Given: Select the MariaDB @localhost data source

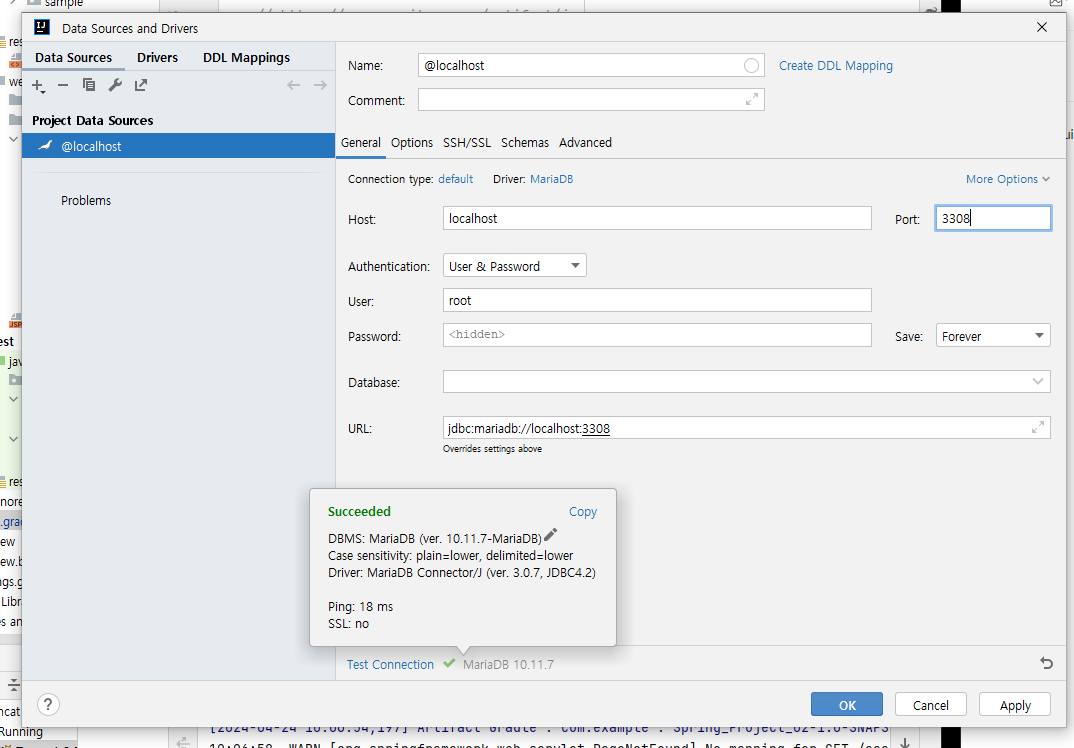Looking at the screenshot, I should 178,146.
